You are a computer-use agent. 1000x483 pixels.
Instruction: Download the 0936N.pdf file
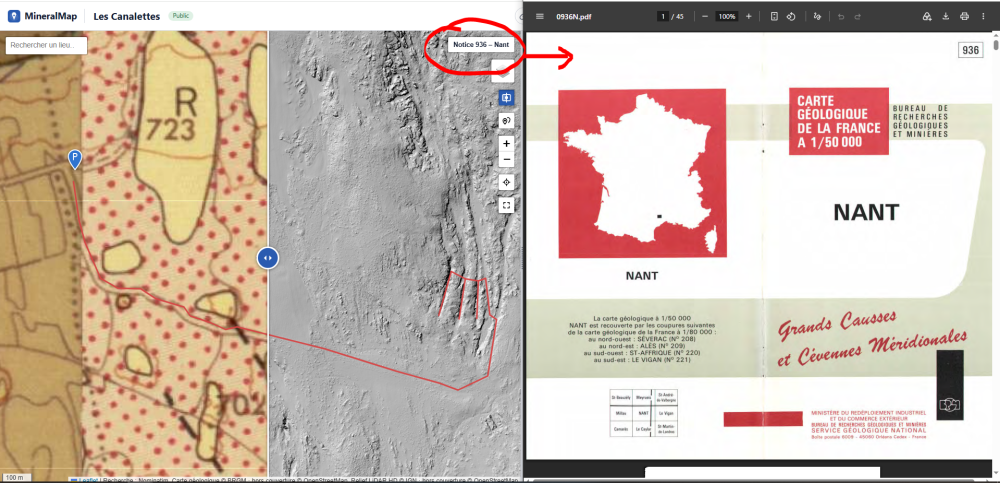pyautogui.click(x=946, y=17)
